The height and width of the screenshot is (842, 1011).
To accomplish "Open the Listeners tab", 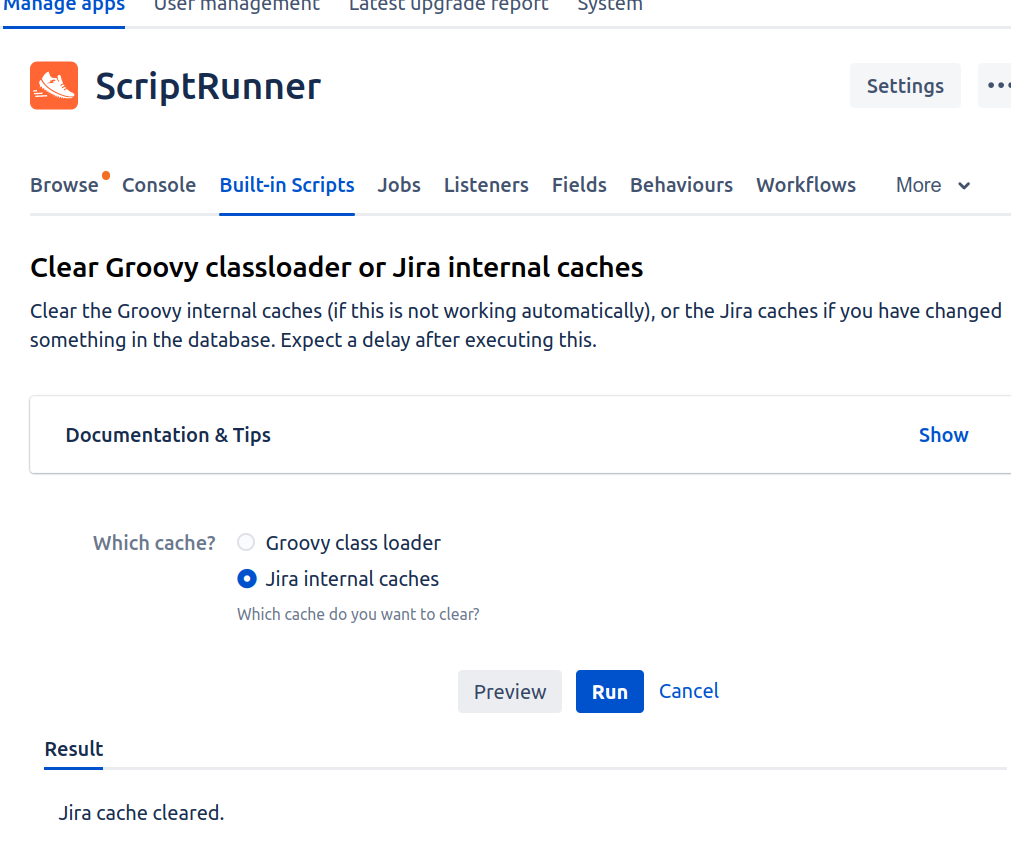I will tap(486, 185).
